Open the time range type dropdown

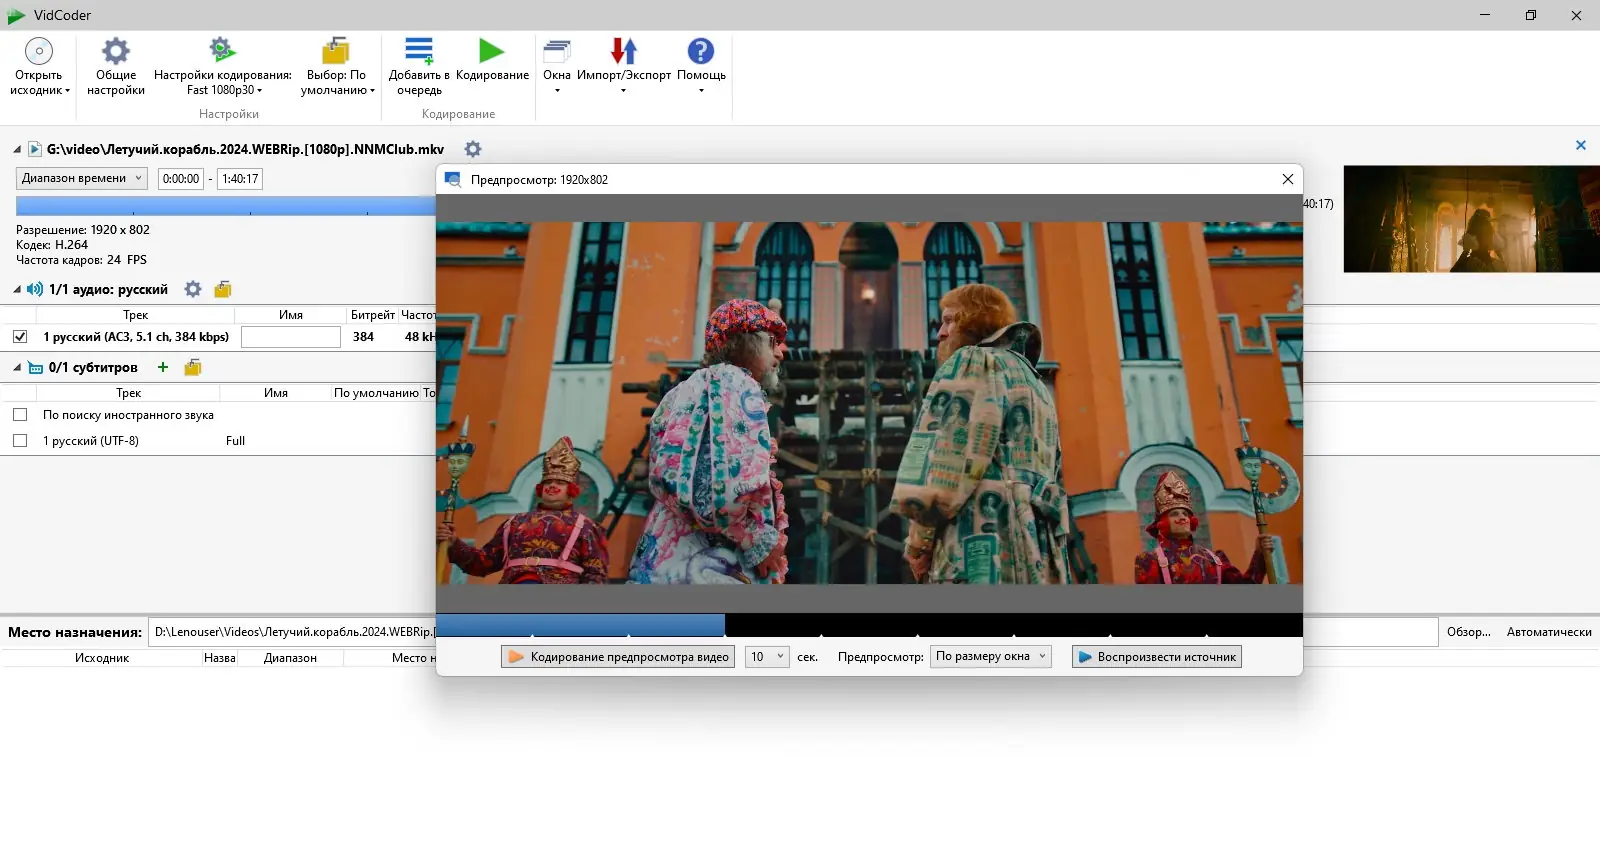click(83, 179)
